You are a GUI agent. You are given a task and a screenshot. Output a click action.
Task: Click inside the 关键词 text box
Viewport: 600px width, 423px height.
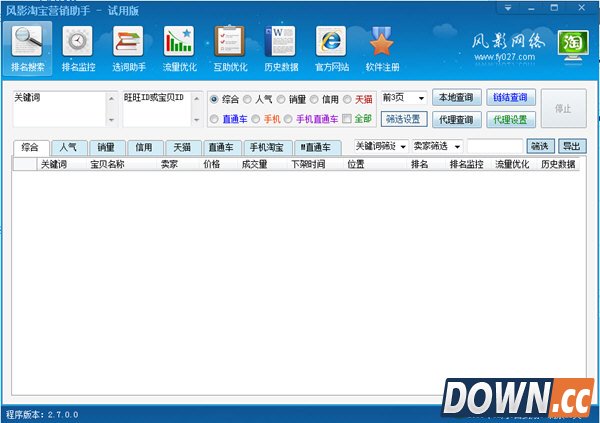59,109
